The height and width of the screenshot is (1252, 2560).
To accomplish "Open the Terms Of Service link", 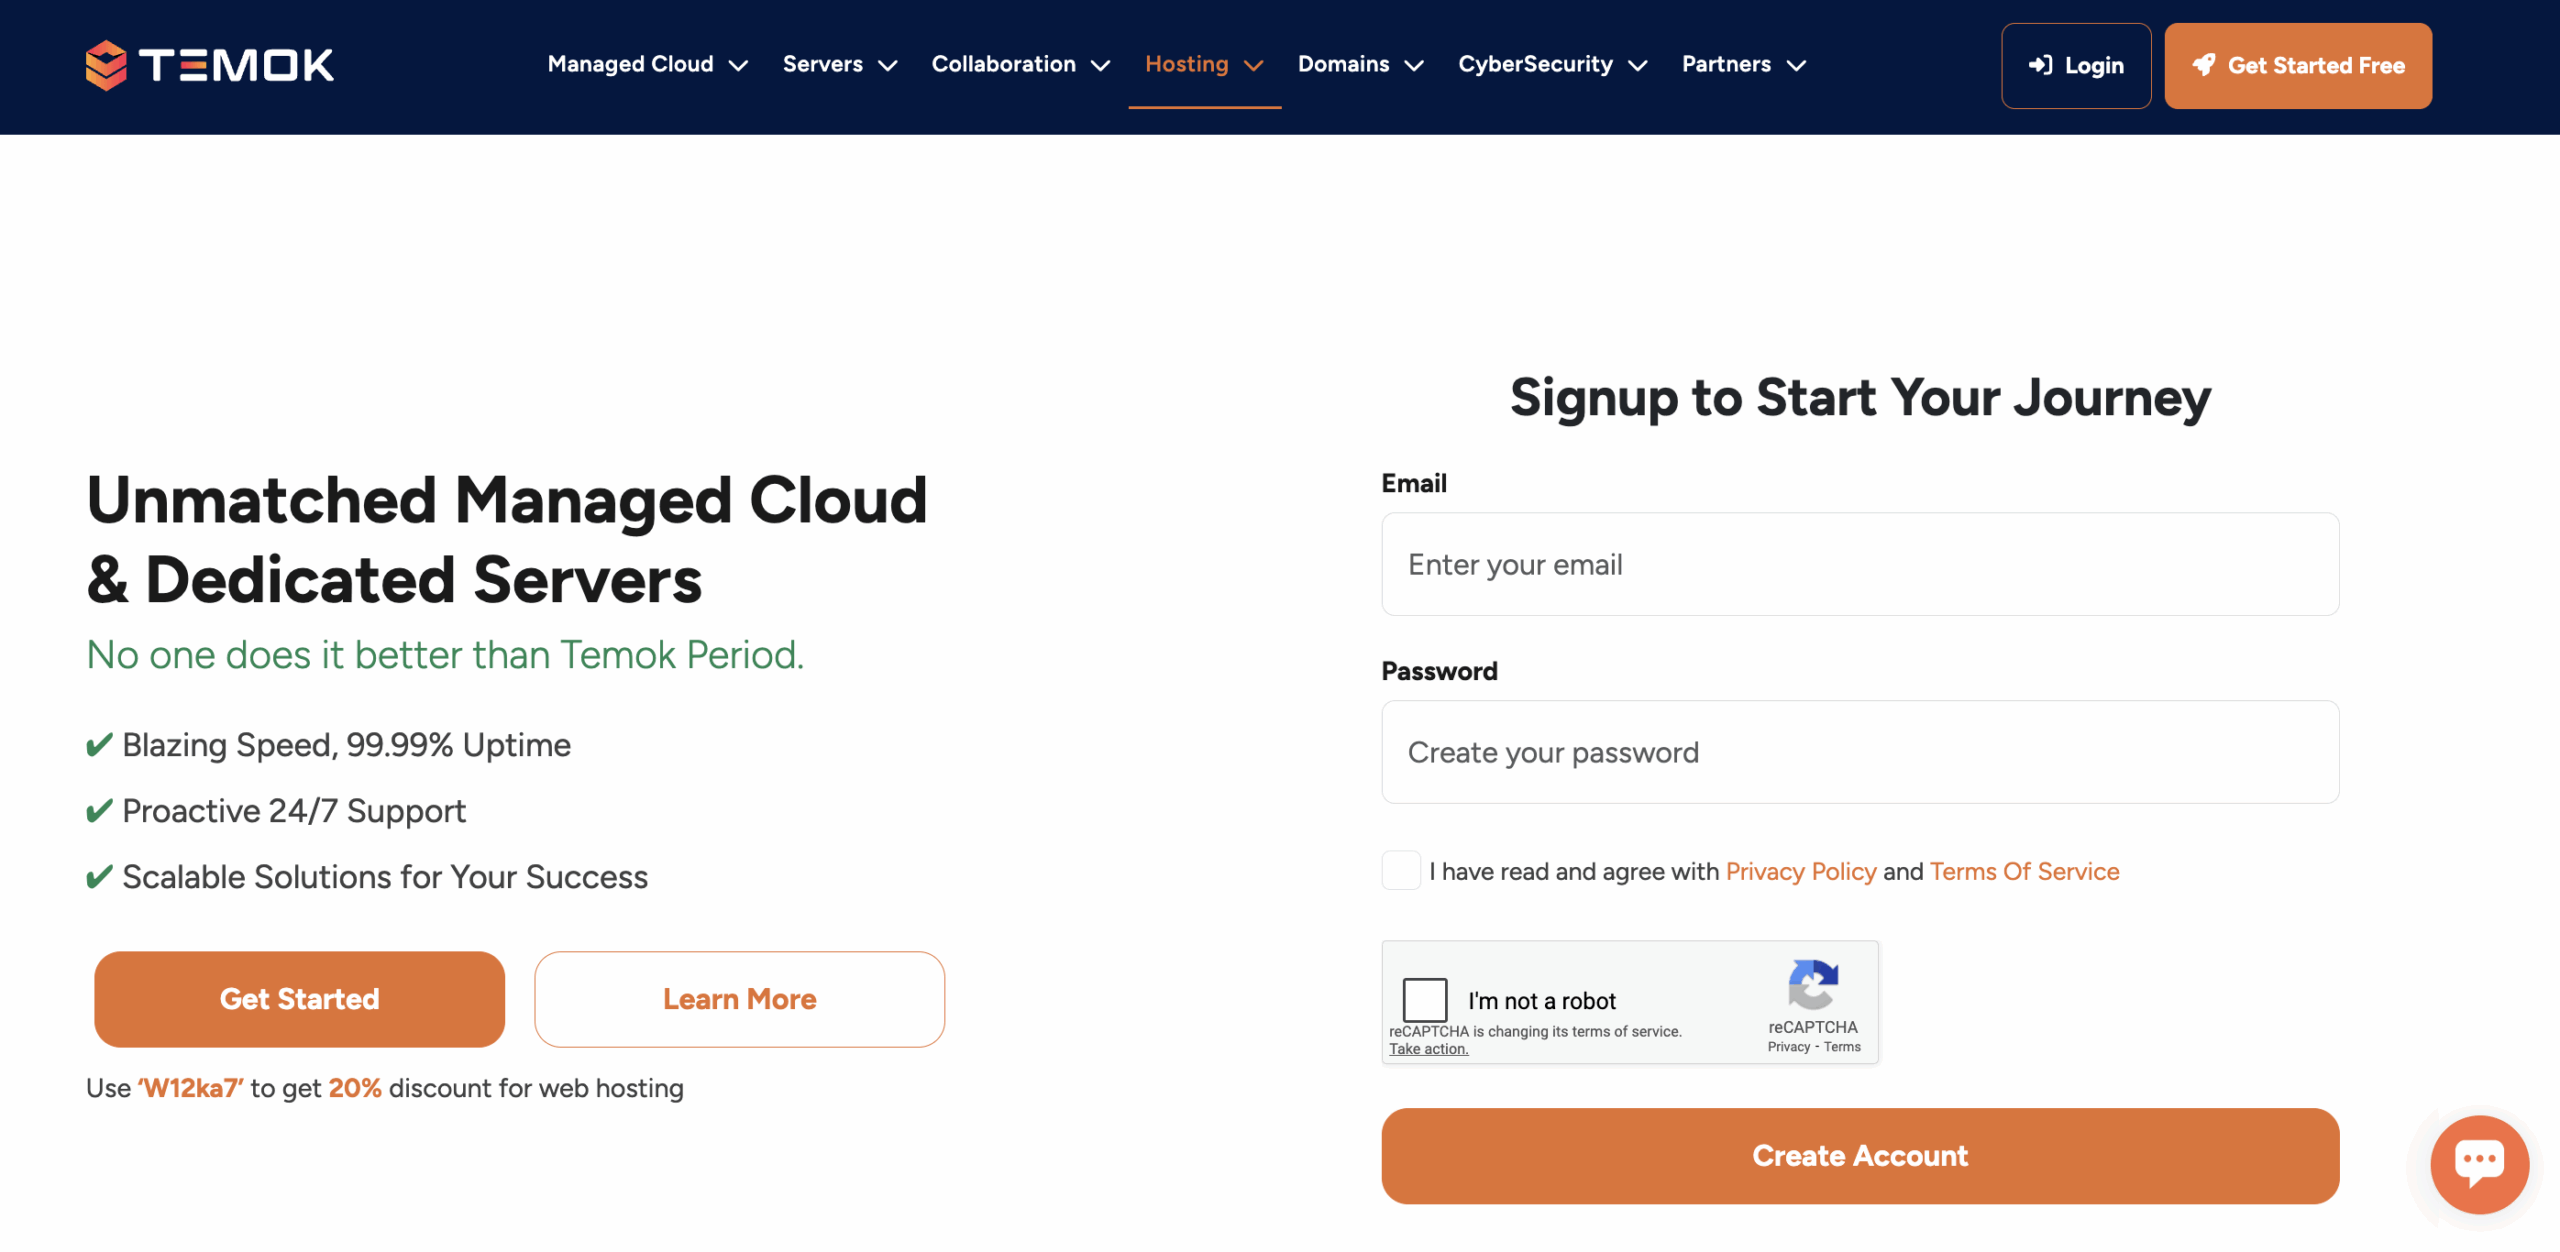I will pyautogui.click(x=2024, y=872).
